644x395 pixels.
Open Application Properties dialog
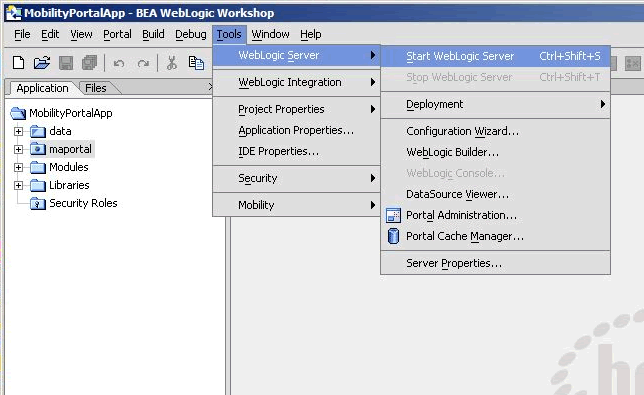click(296, 130)
